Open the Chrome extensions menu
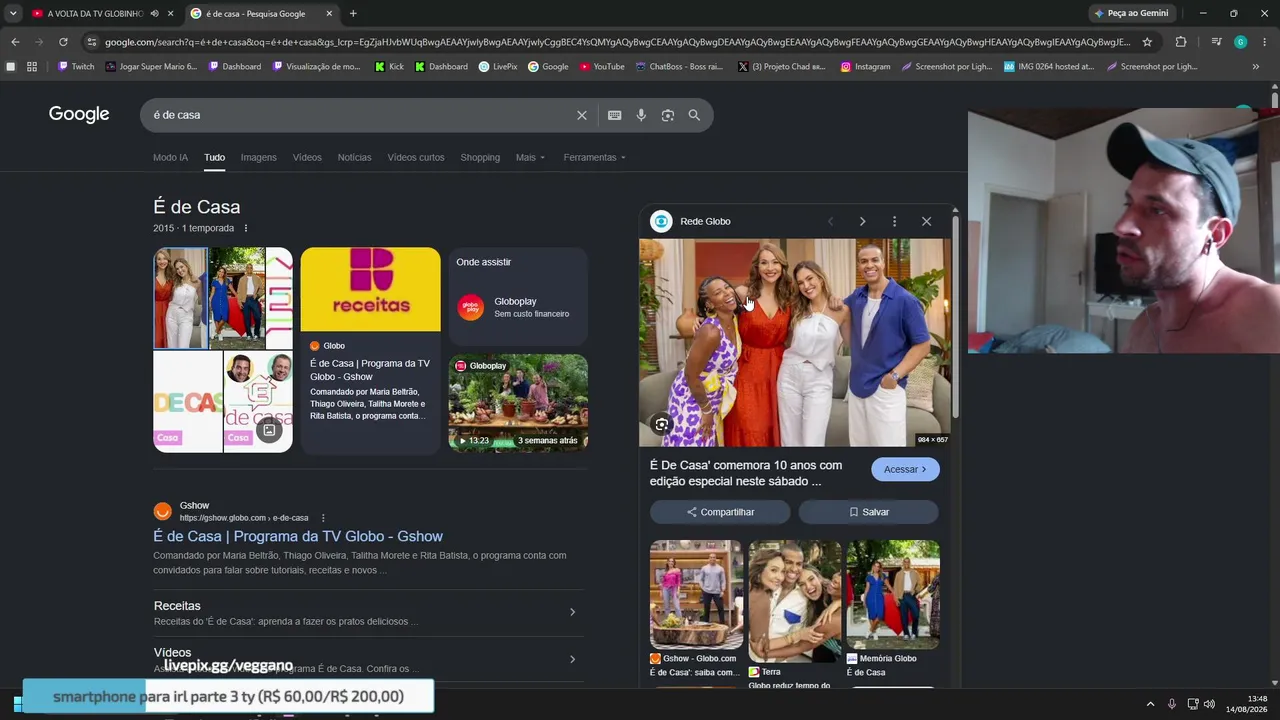The width and height of the screenshot is (1280, 720). [x=1181, y=42]
